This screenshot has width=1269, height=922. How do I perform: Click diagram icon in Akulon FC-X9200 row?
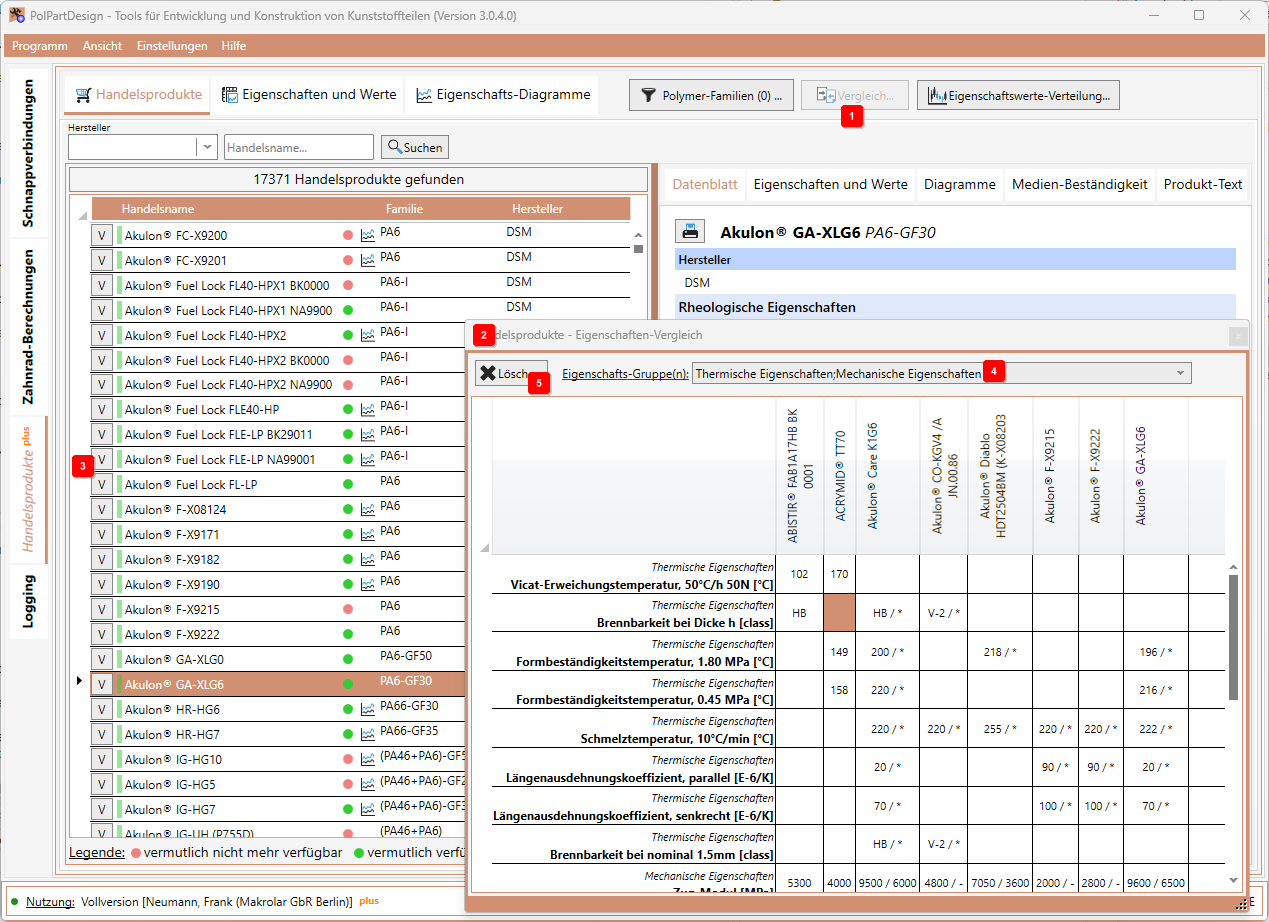click(368, 235)
